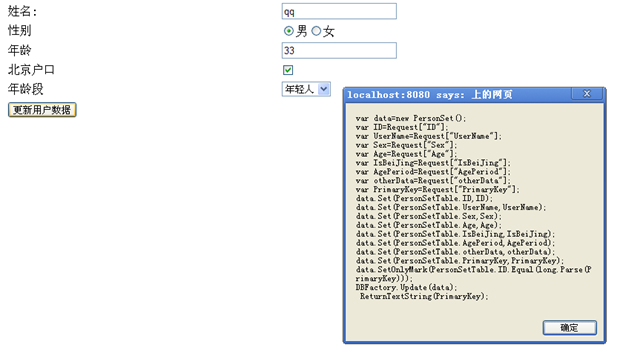Click the line data.Set(PersonSetTable.Sex, Sex)

coord(429,216)
